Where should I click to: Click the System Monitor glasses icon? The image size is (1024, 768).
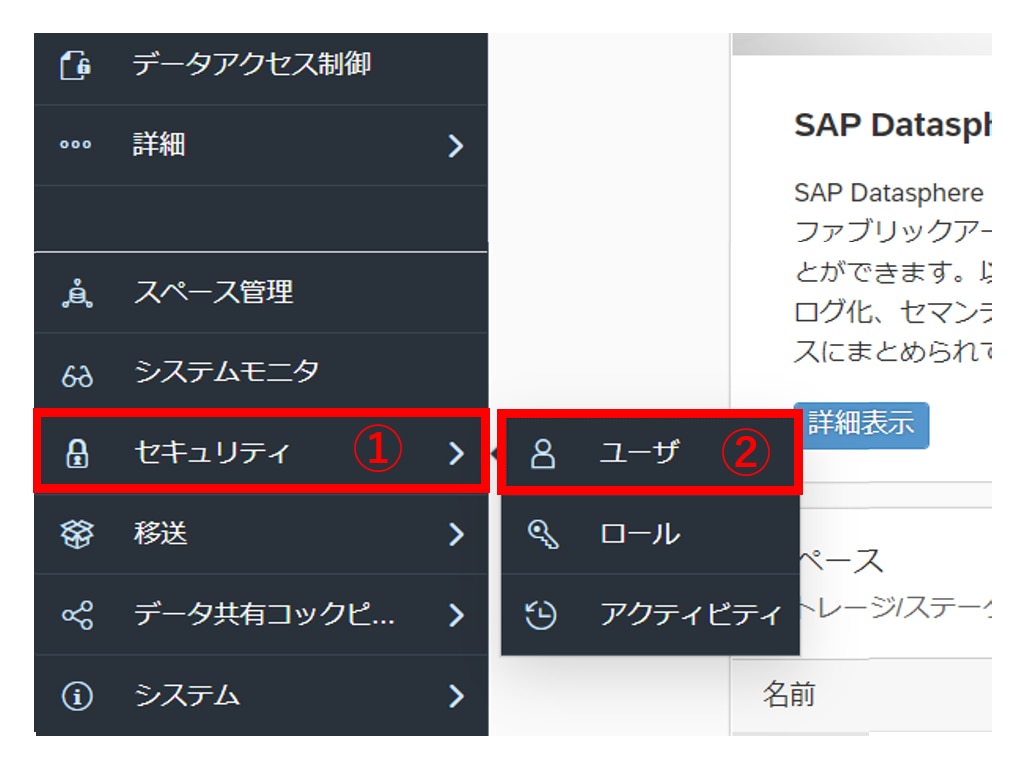click(76, 374)
